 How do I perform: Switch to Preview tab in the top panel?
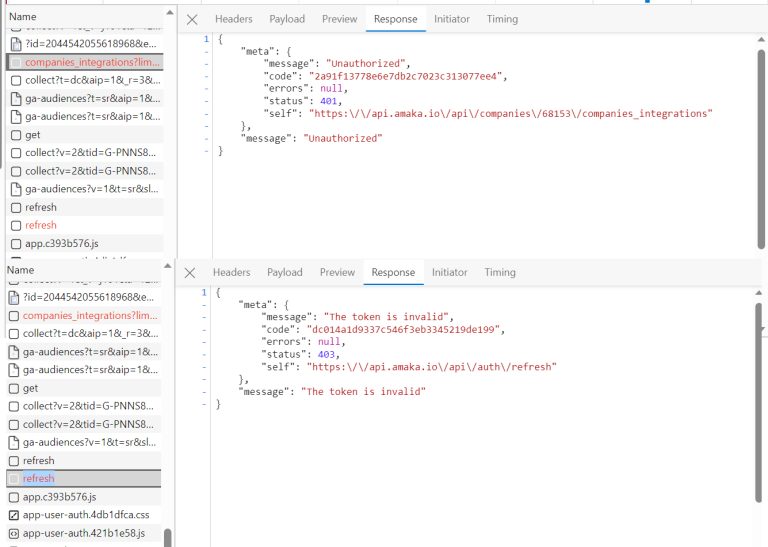point(339,19)
